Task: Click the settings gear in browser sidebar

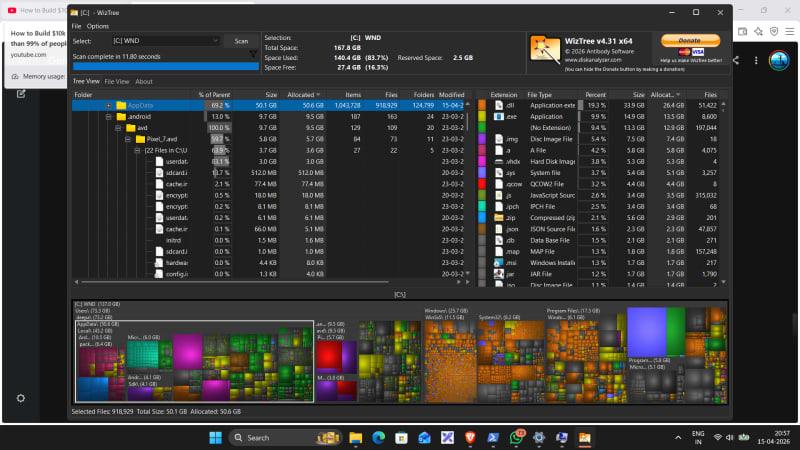Action: coord(20,398)
